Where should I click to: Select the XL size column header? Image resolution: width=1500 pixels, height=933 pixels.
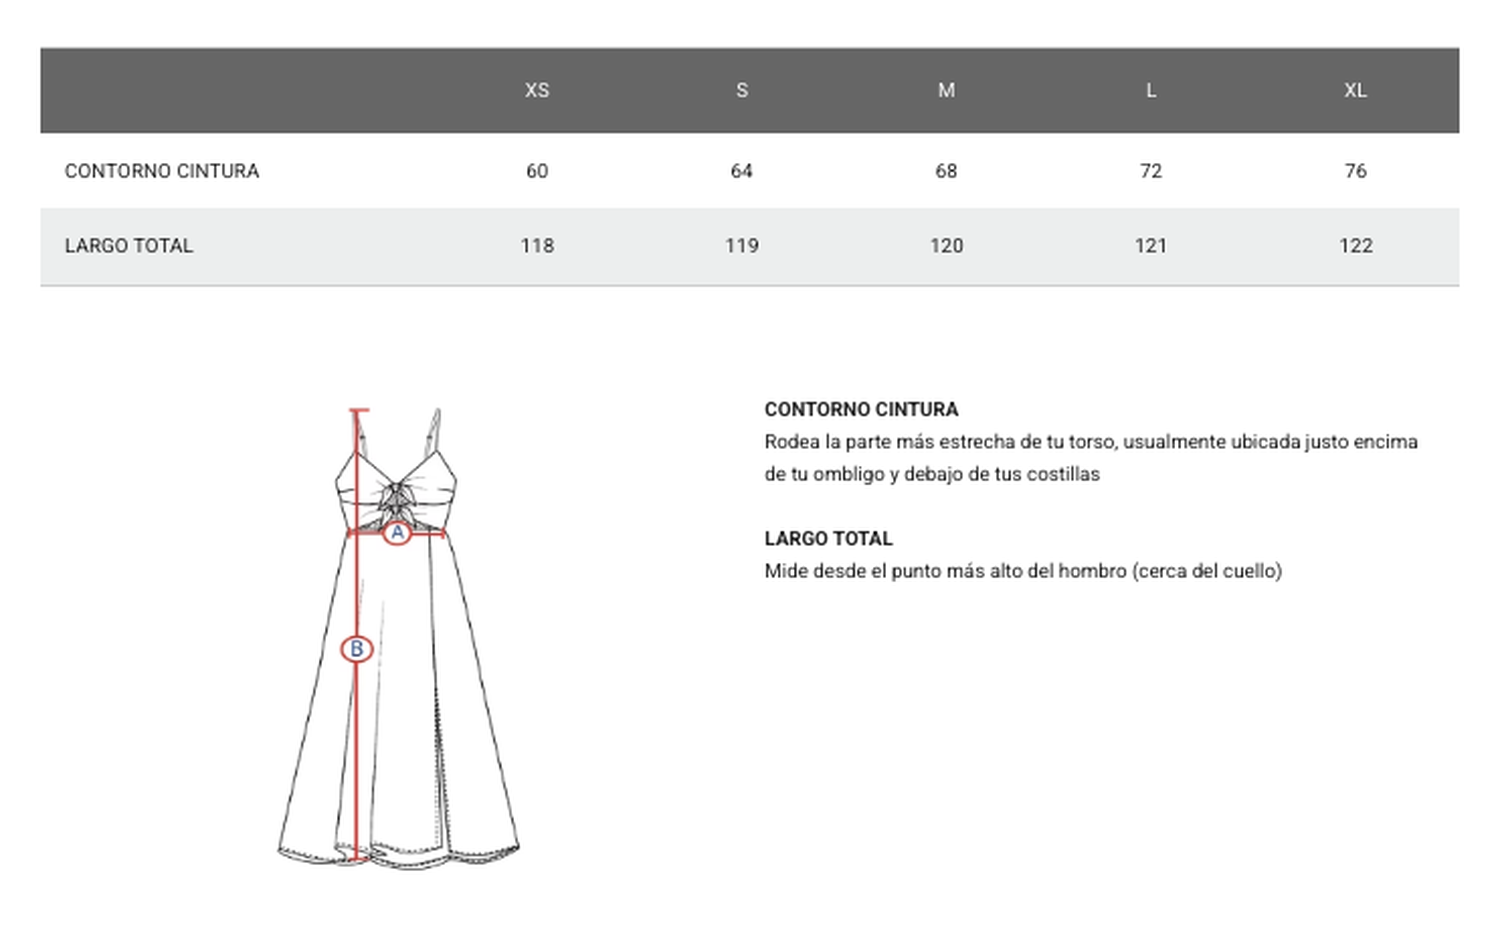click(1356, 90)
